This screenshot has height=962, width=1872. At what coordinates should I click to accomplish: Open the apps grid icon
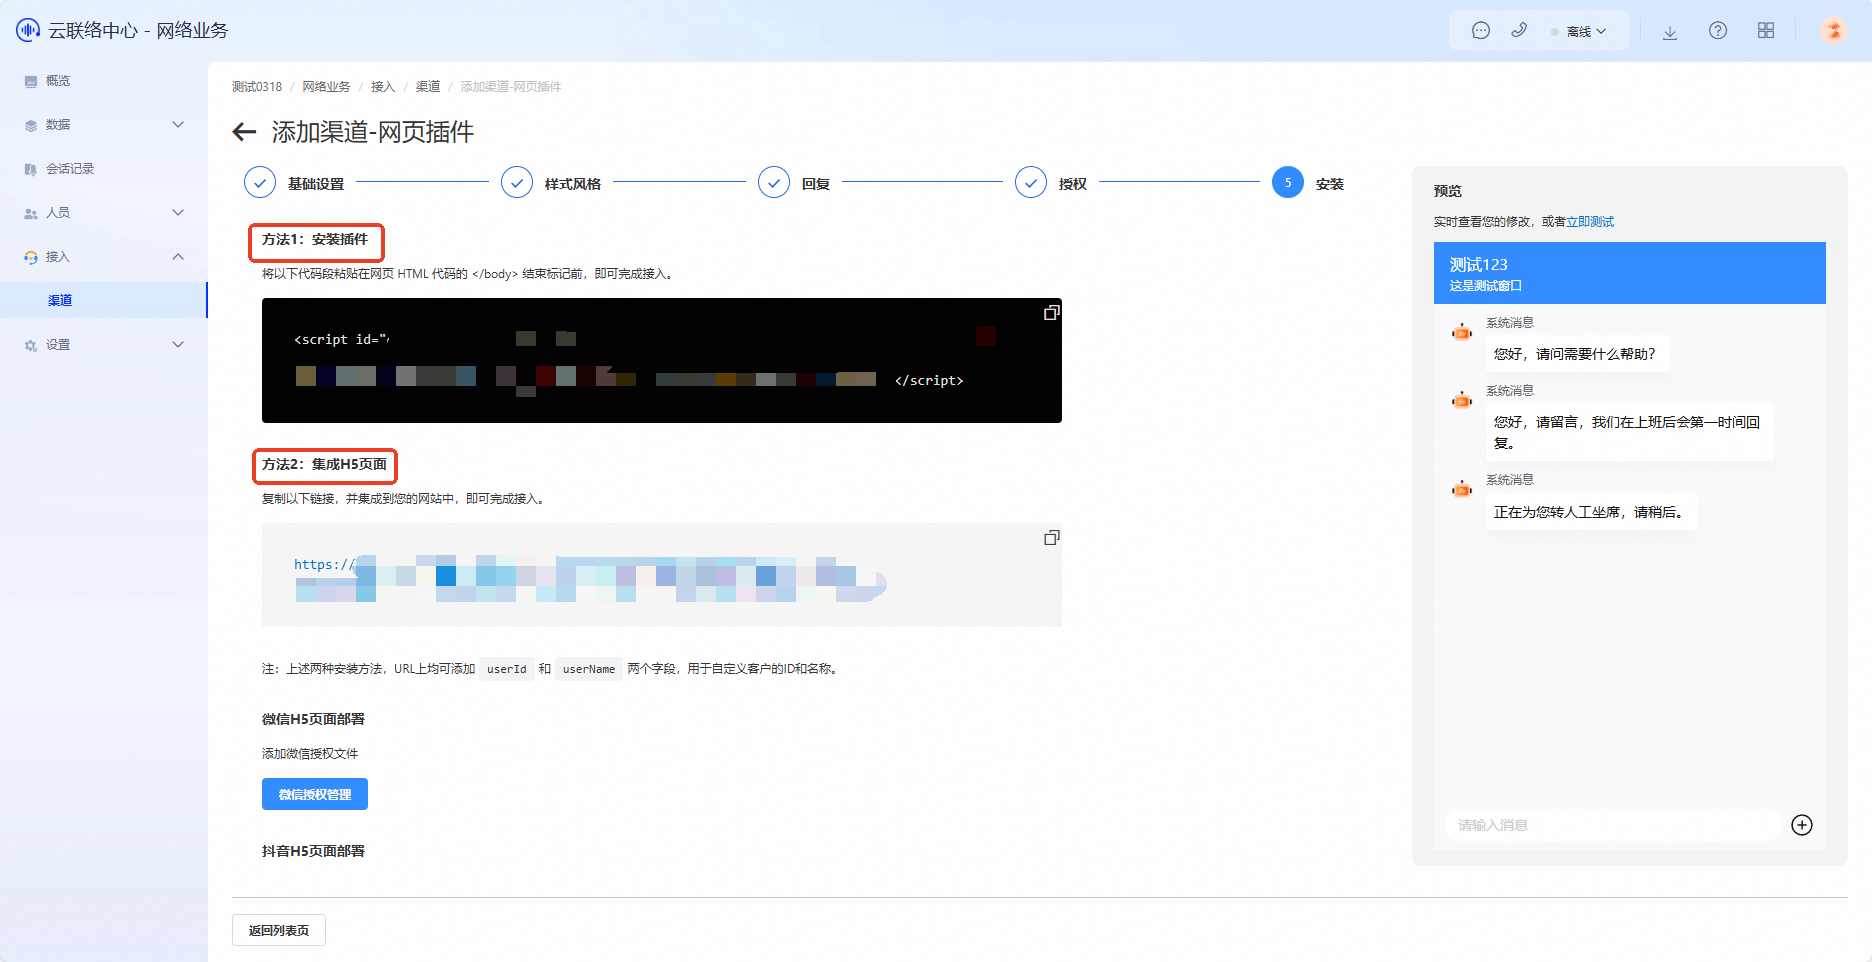pos(1766,31)
